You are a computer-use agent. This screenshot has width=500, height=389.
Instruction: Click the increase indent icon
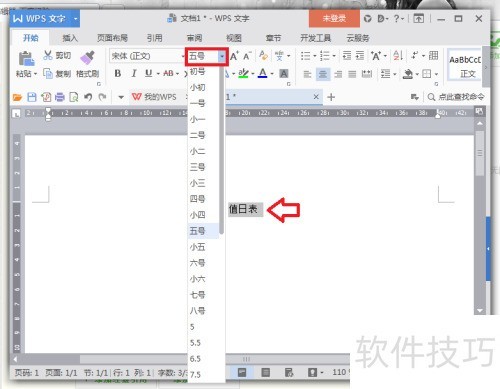360,56
